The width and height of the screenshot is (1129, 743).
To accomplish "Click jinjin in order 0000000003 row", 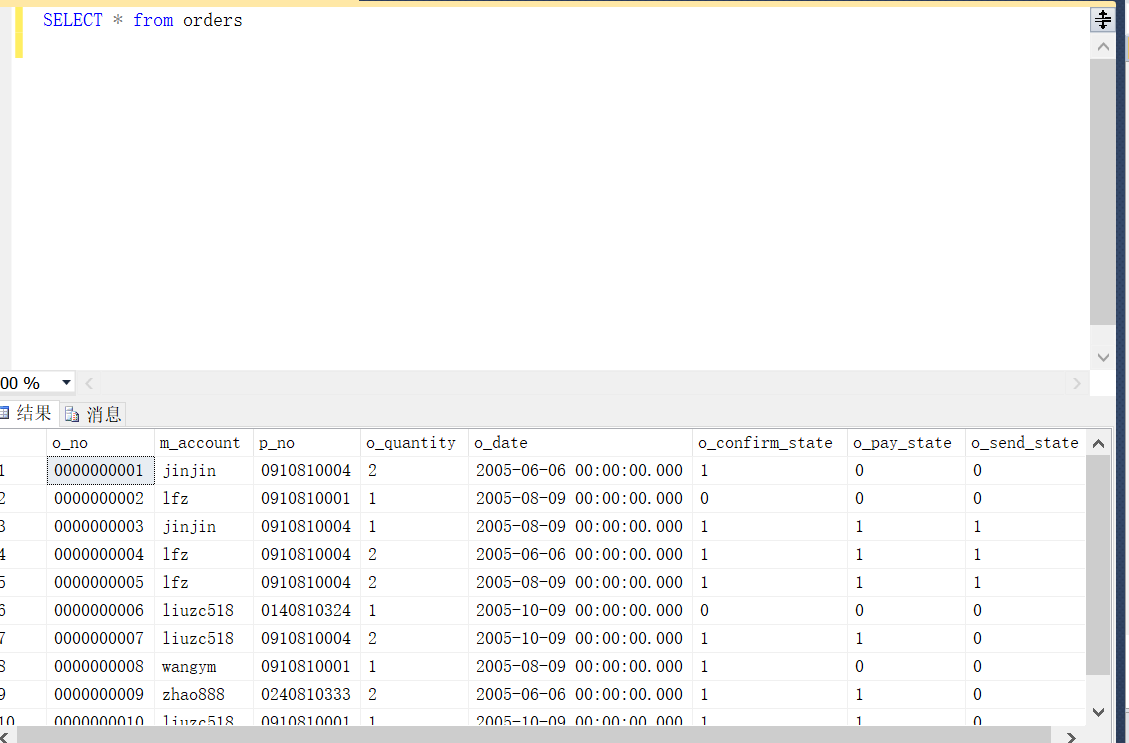I will [204, 526].
